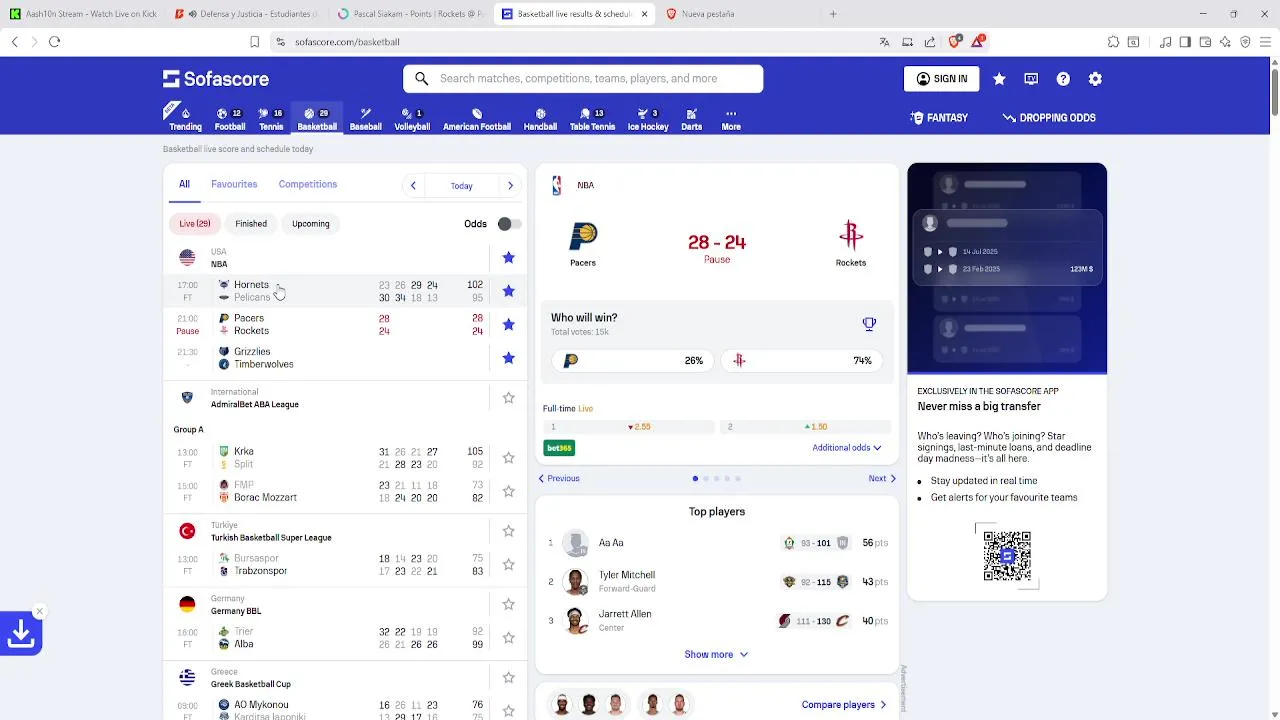
Task: Open the Darts sport section
Action: pos(691,118)
